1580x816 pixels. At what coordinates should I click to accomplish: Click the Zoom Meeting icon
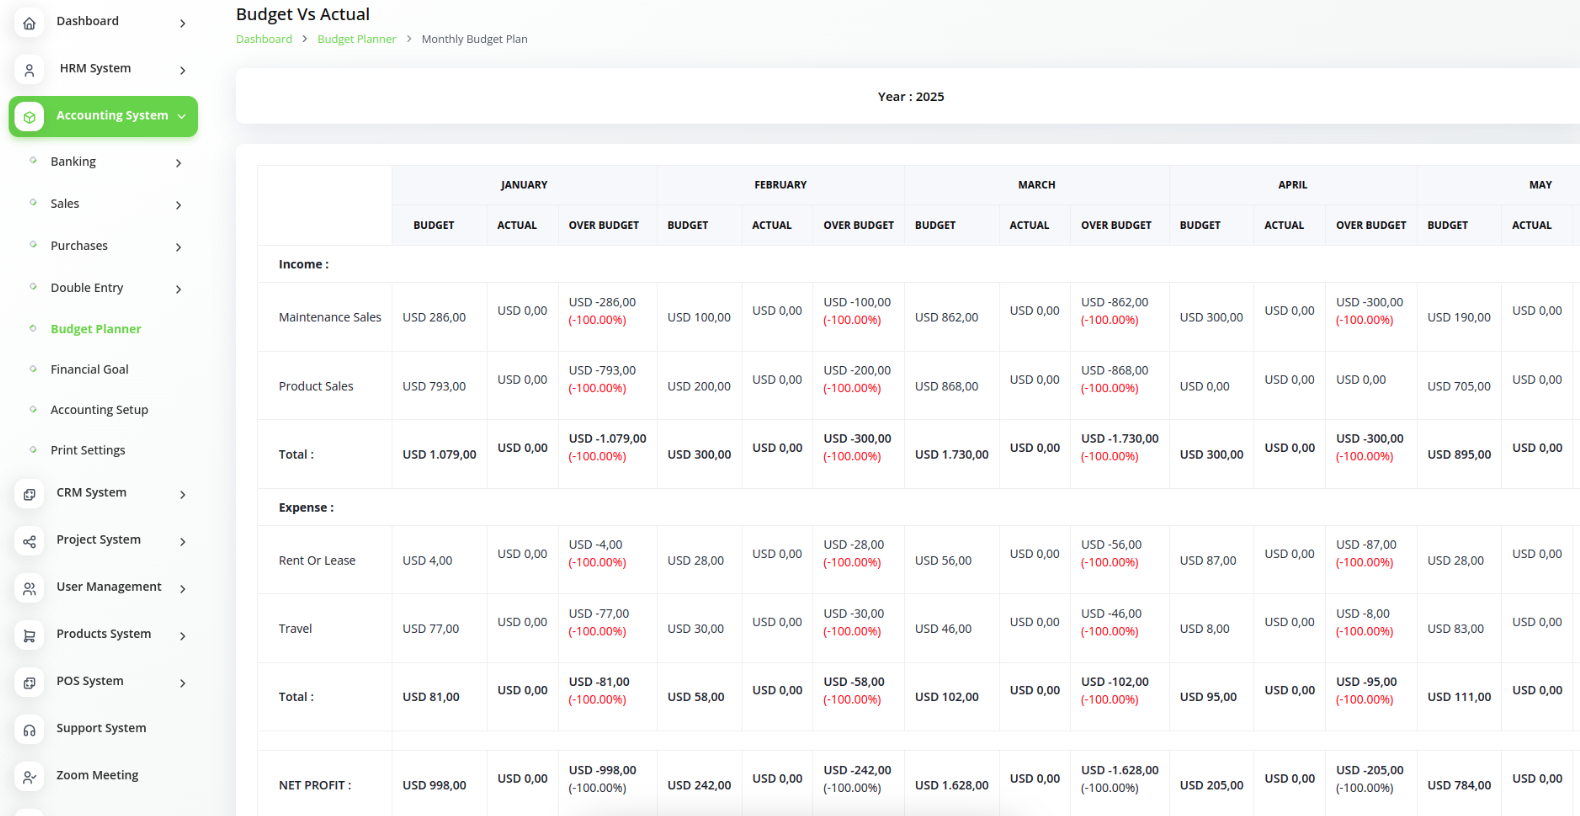29,777
